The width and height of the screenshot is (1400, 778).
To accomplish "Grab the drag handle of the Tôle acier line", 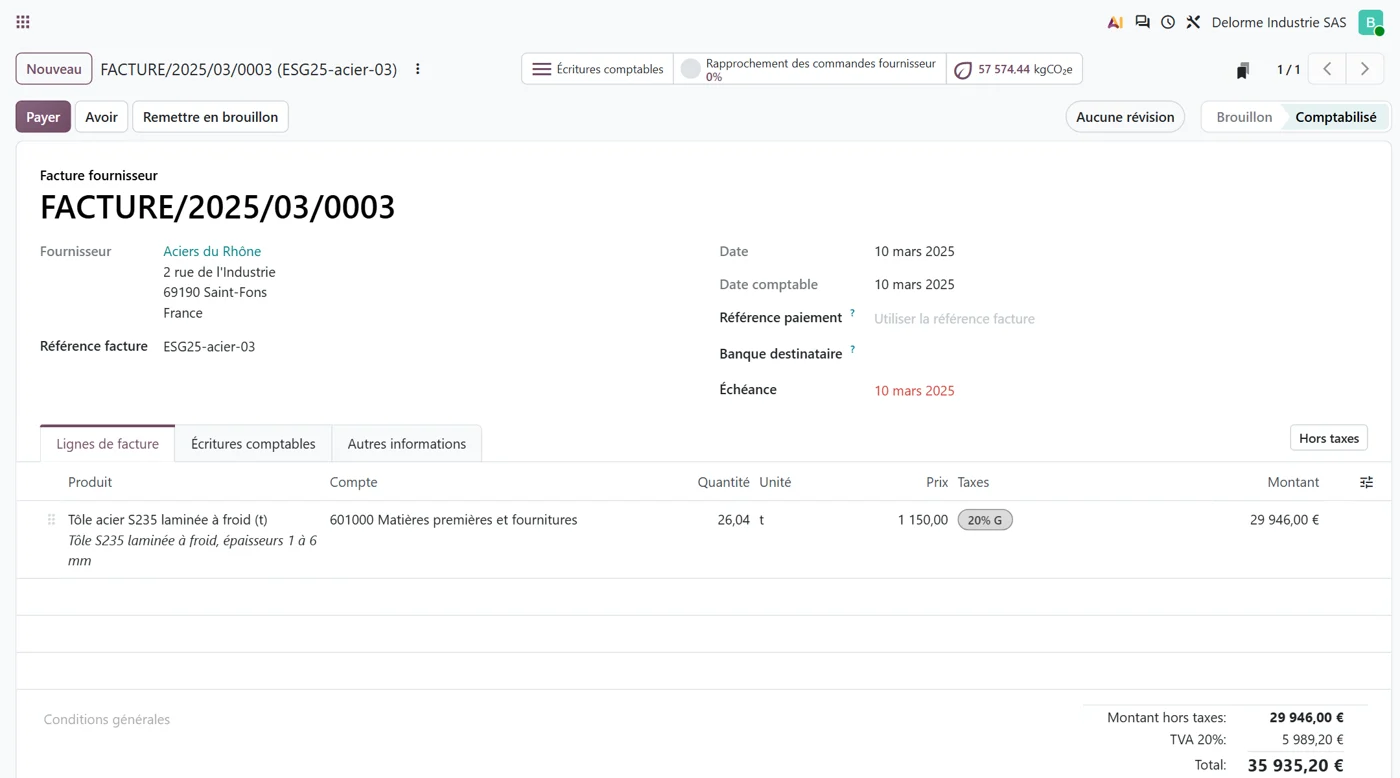I will (51, 520).
